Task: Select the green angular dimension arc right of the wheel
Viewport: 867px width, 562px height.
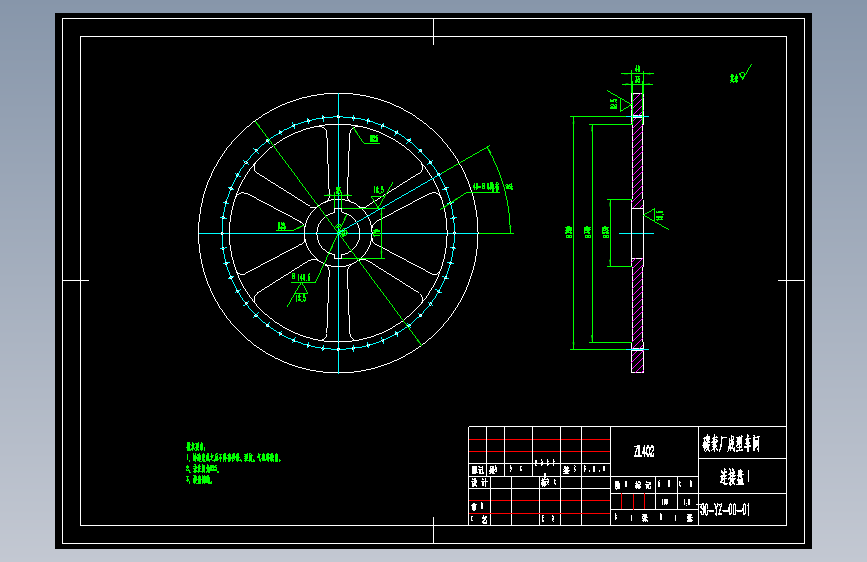Action: (x=502, y=188)
